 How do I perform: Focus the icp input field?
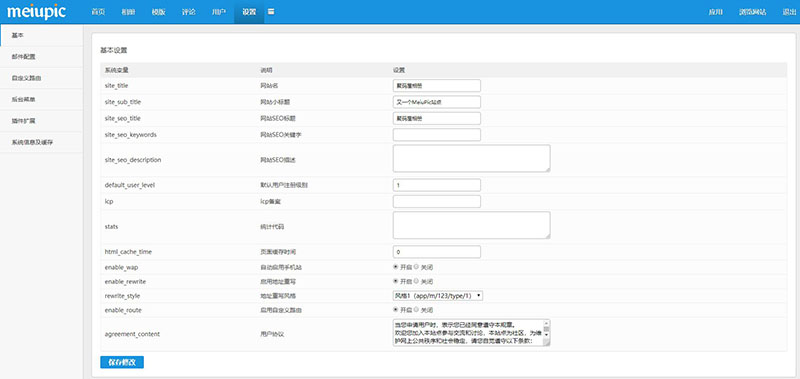[437, 201]
